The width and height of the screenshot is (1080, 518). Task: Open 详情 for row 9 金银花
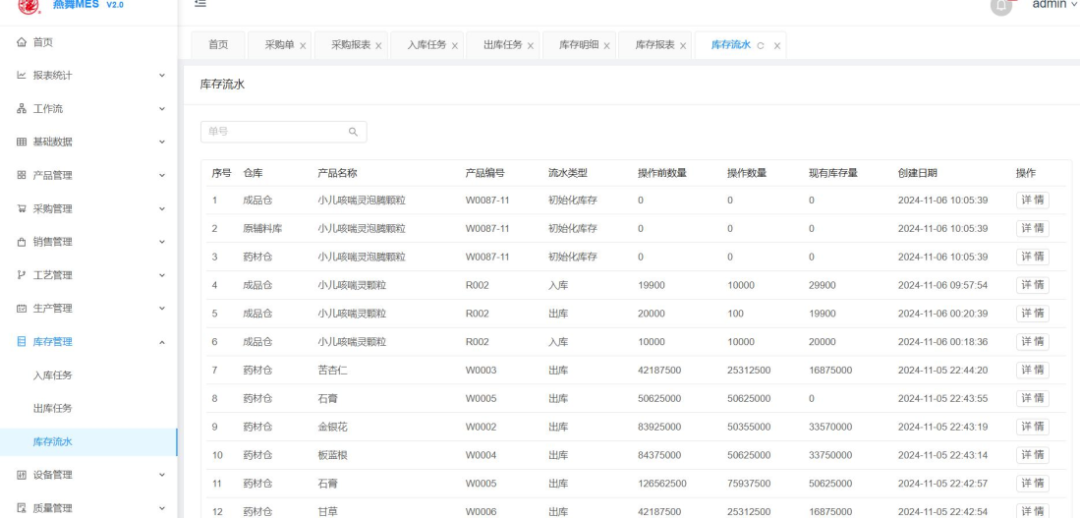[1032, 427]
